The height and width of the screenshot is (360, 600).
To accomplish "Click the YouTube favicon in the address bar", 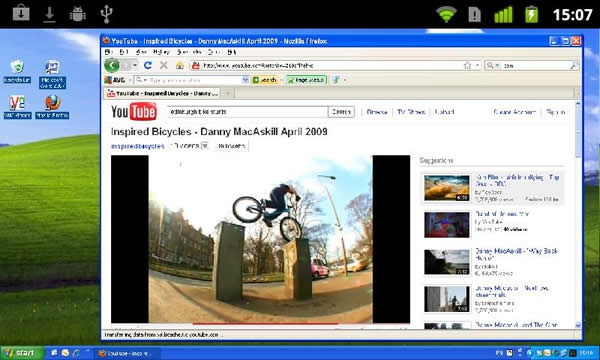I will point(196,66).
